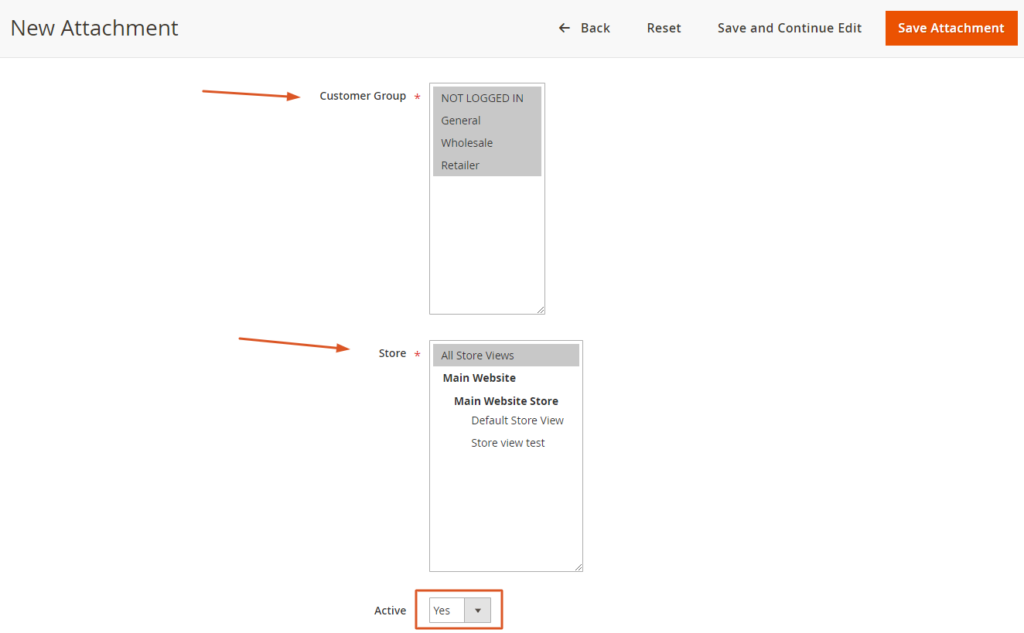Click Save and Continue Edit
The width and height of the screenshot is (1024, 633).
tap(789, 28)
